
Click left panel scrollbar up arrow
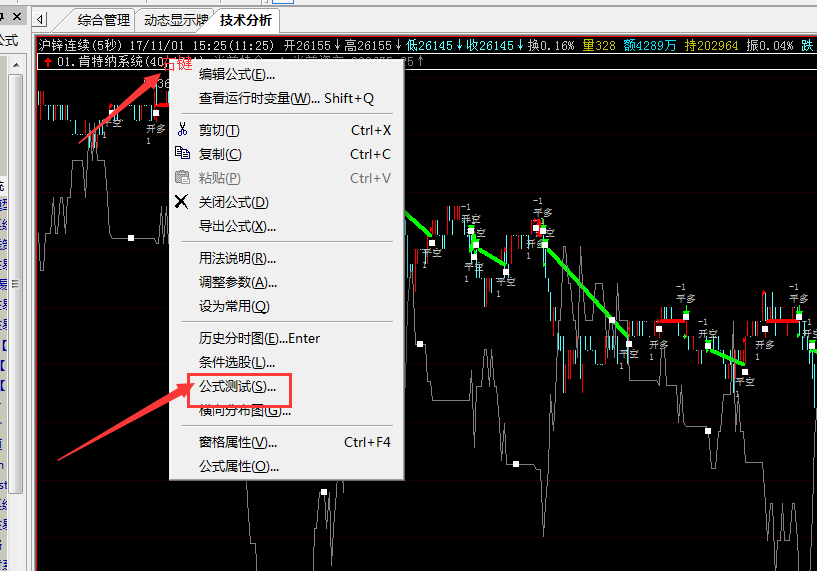tap(16, 65)
